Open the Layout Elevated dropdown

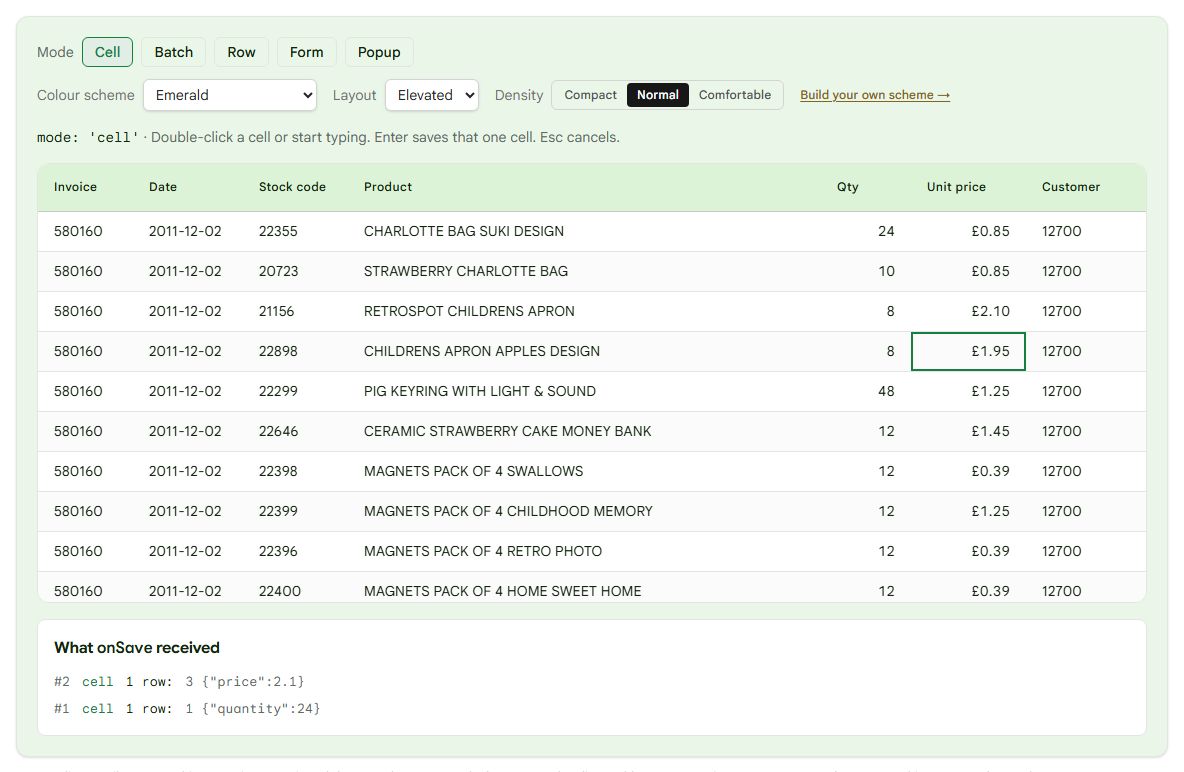tap(432, 95)
